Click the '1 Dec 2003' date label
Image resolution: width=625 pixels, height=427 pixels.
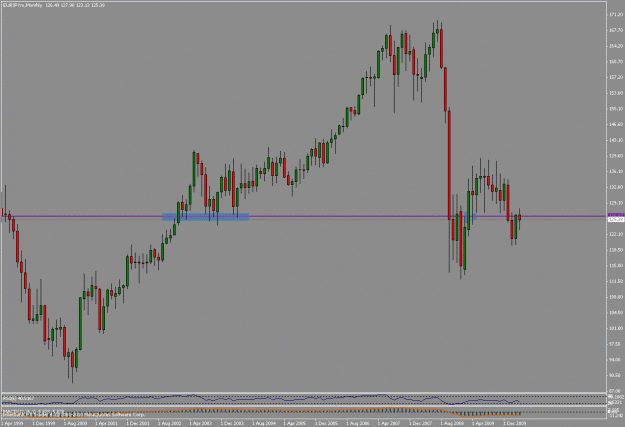coord(232,423)
